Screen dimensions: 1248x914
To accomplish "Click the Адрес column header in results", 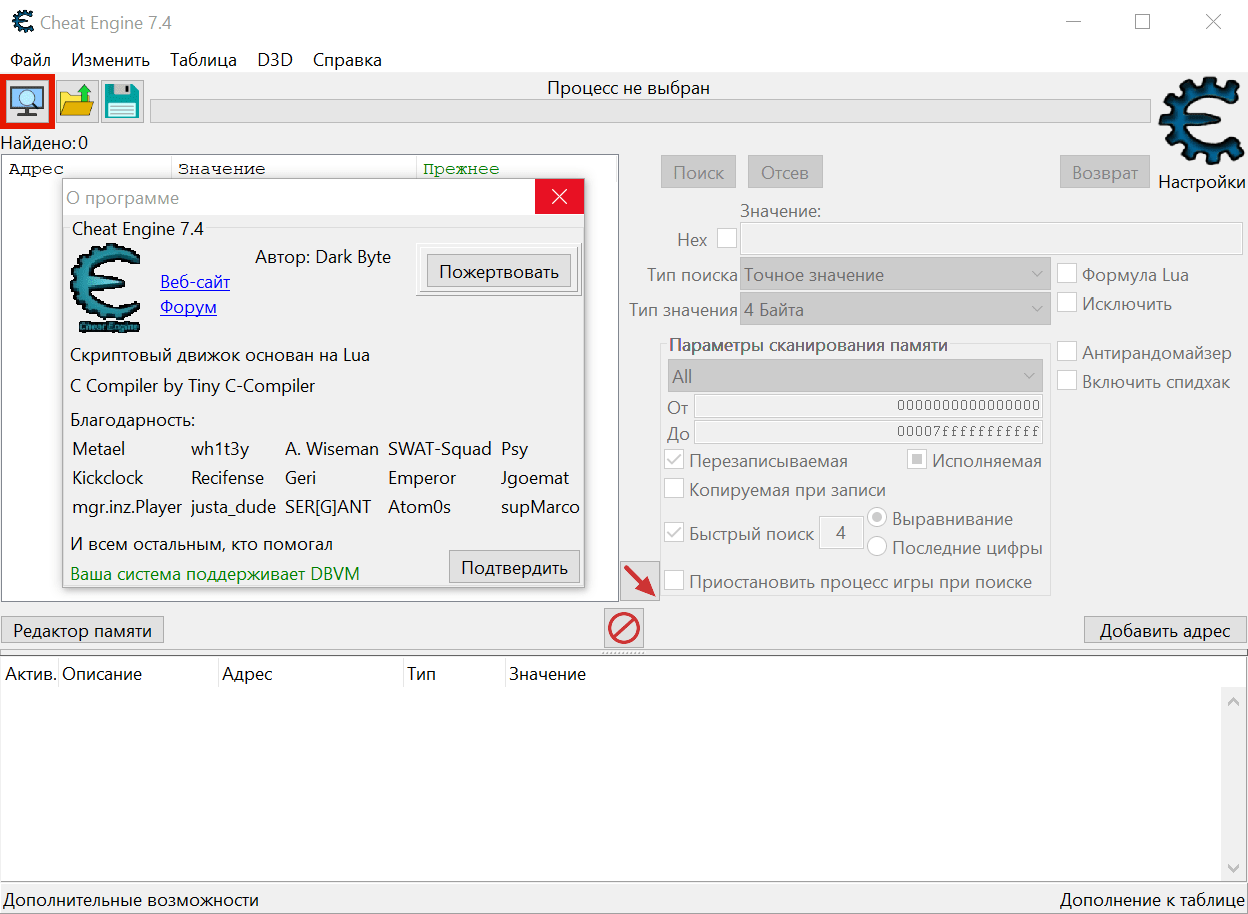I will coord(87,169).
